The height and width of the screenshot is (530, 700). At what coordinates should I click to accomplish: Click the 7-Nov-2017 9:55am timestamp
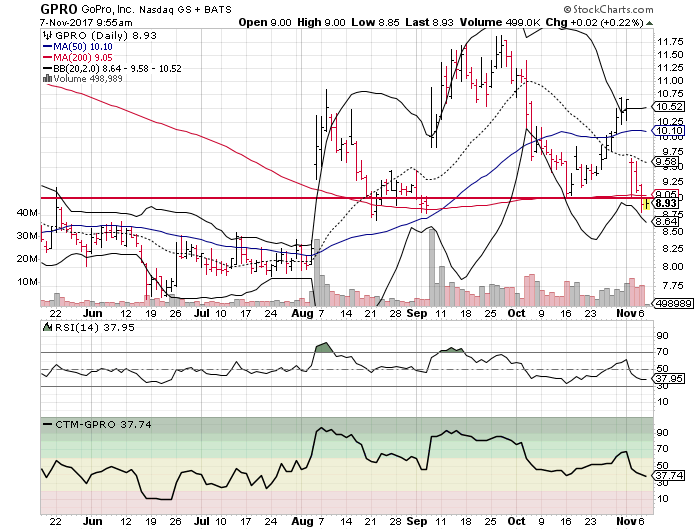pyautogui.click(x=86, y=22)
